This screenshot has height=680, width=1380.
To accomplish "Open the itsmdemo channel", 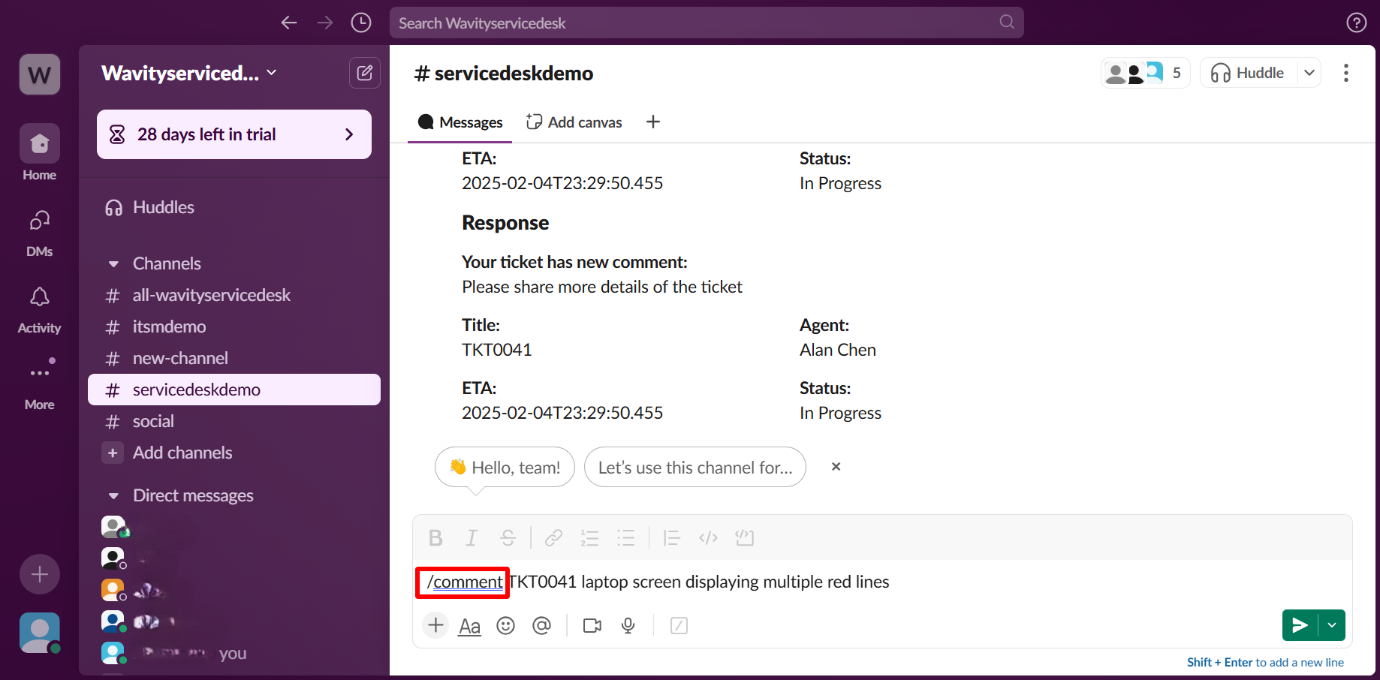I will point(234,327).
